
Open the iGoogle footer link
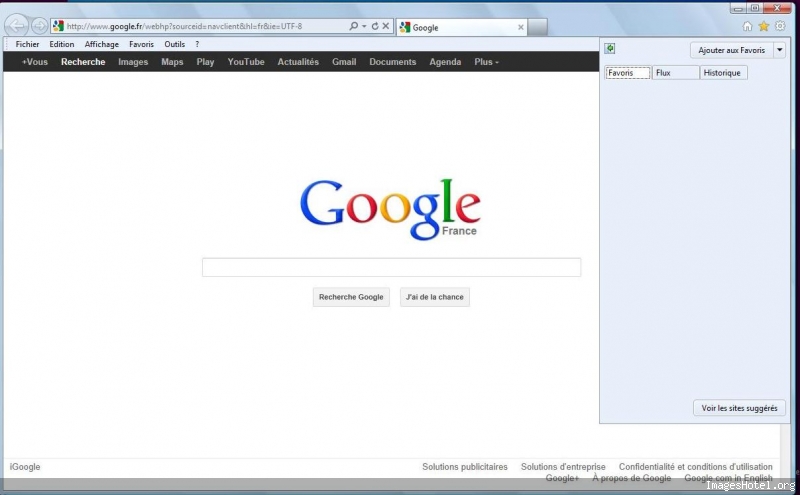(25, 467)
